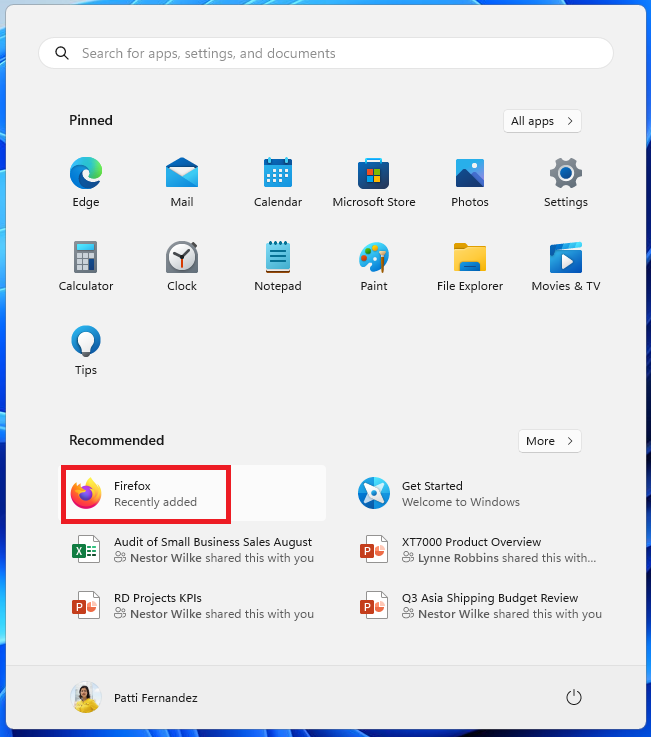The height and width of the screenshot is (737, 651).
Task: Launch the Paint app
Action: [374, 267]
